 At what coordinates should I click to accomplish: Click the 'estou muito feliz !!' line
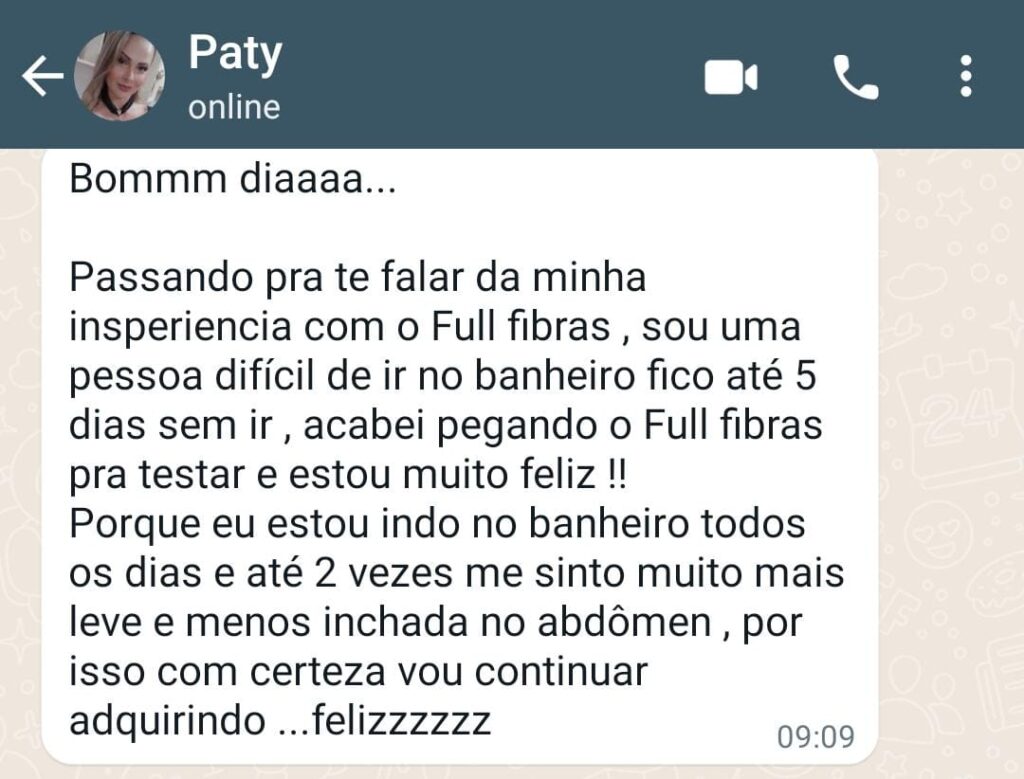coord(458,475)
